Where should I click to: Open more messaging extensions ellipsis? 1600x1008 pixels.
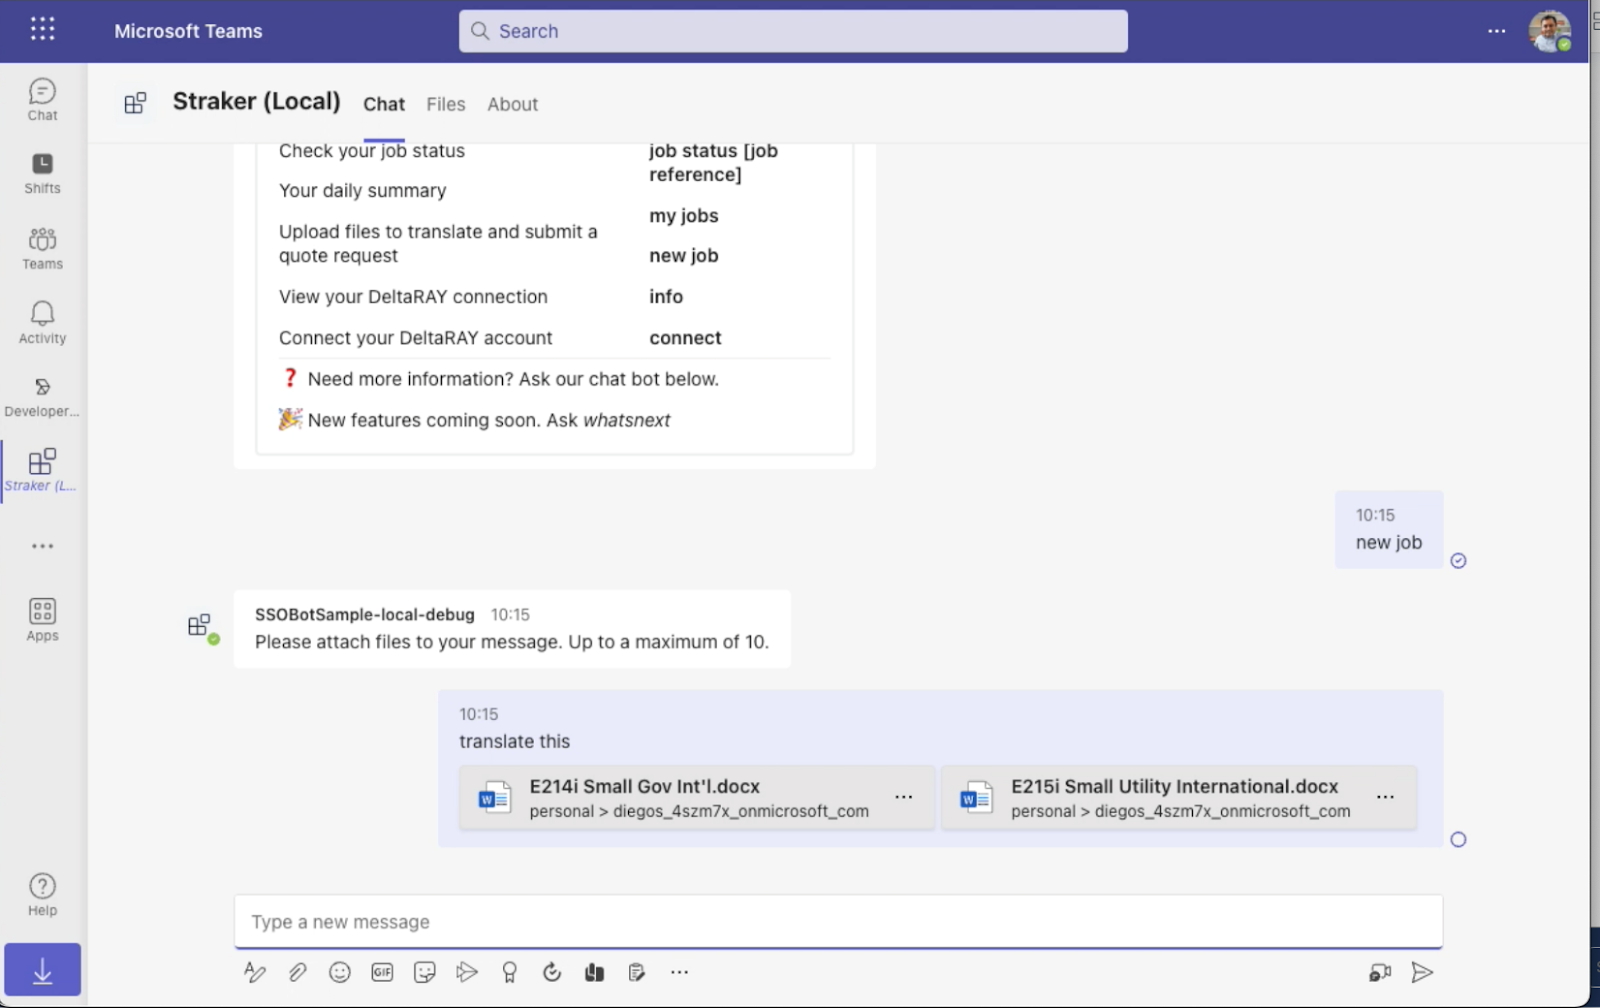pyautogui.click(x=680, y=972)
